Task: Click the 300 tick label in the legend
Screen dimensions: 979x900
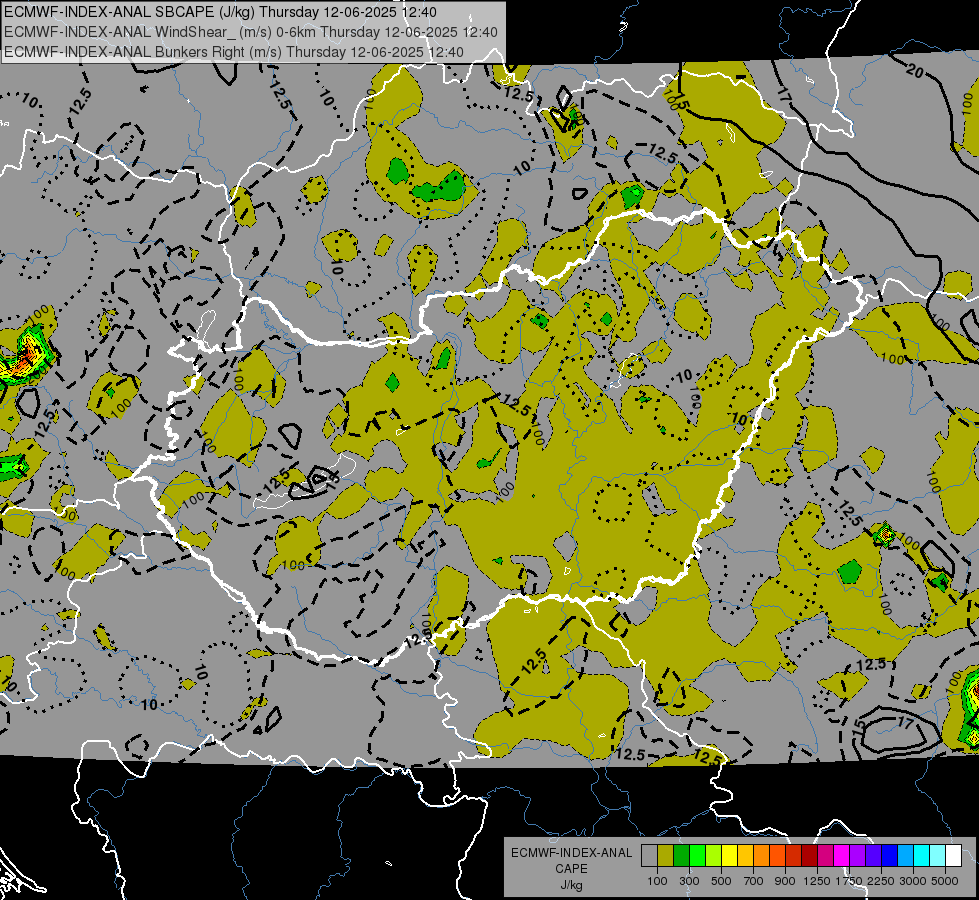Action: pyautogui.click(x=689, y=881)
